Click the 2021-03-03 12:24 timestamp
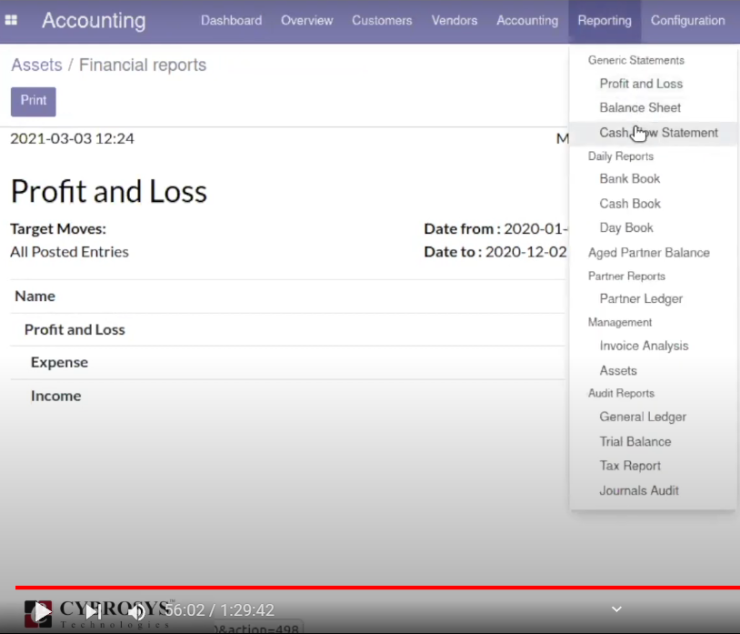Image resolution: width=740 pixels, height=634 pixels. click(x=72, y=138)
